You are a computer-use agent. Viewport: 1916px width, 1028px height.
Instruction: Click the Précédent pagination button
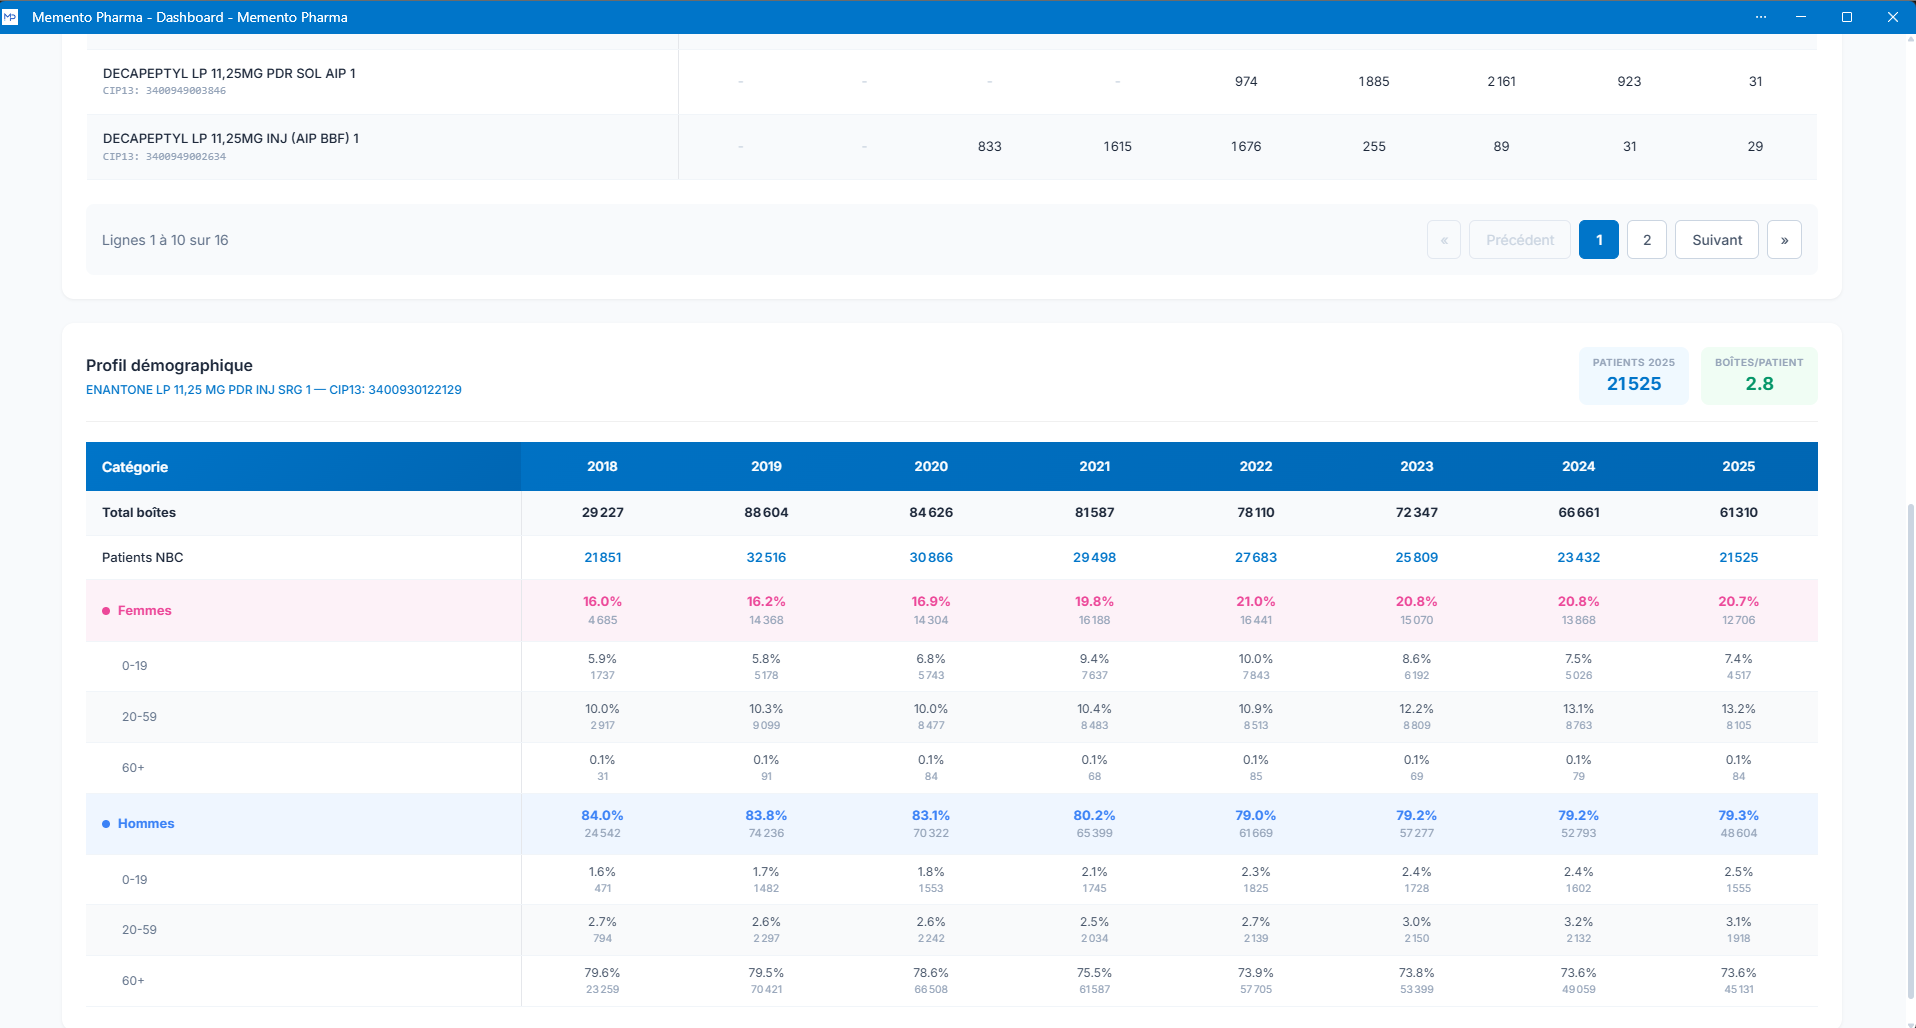tap(1520, 240)
